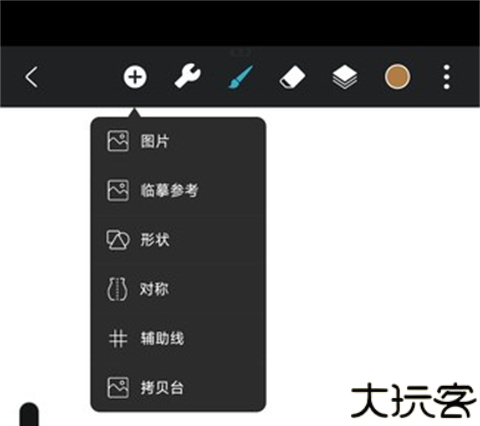Click the symmetry icon beside 对称

click(x=117, y=289)
